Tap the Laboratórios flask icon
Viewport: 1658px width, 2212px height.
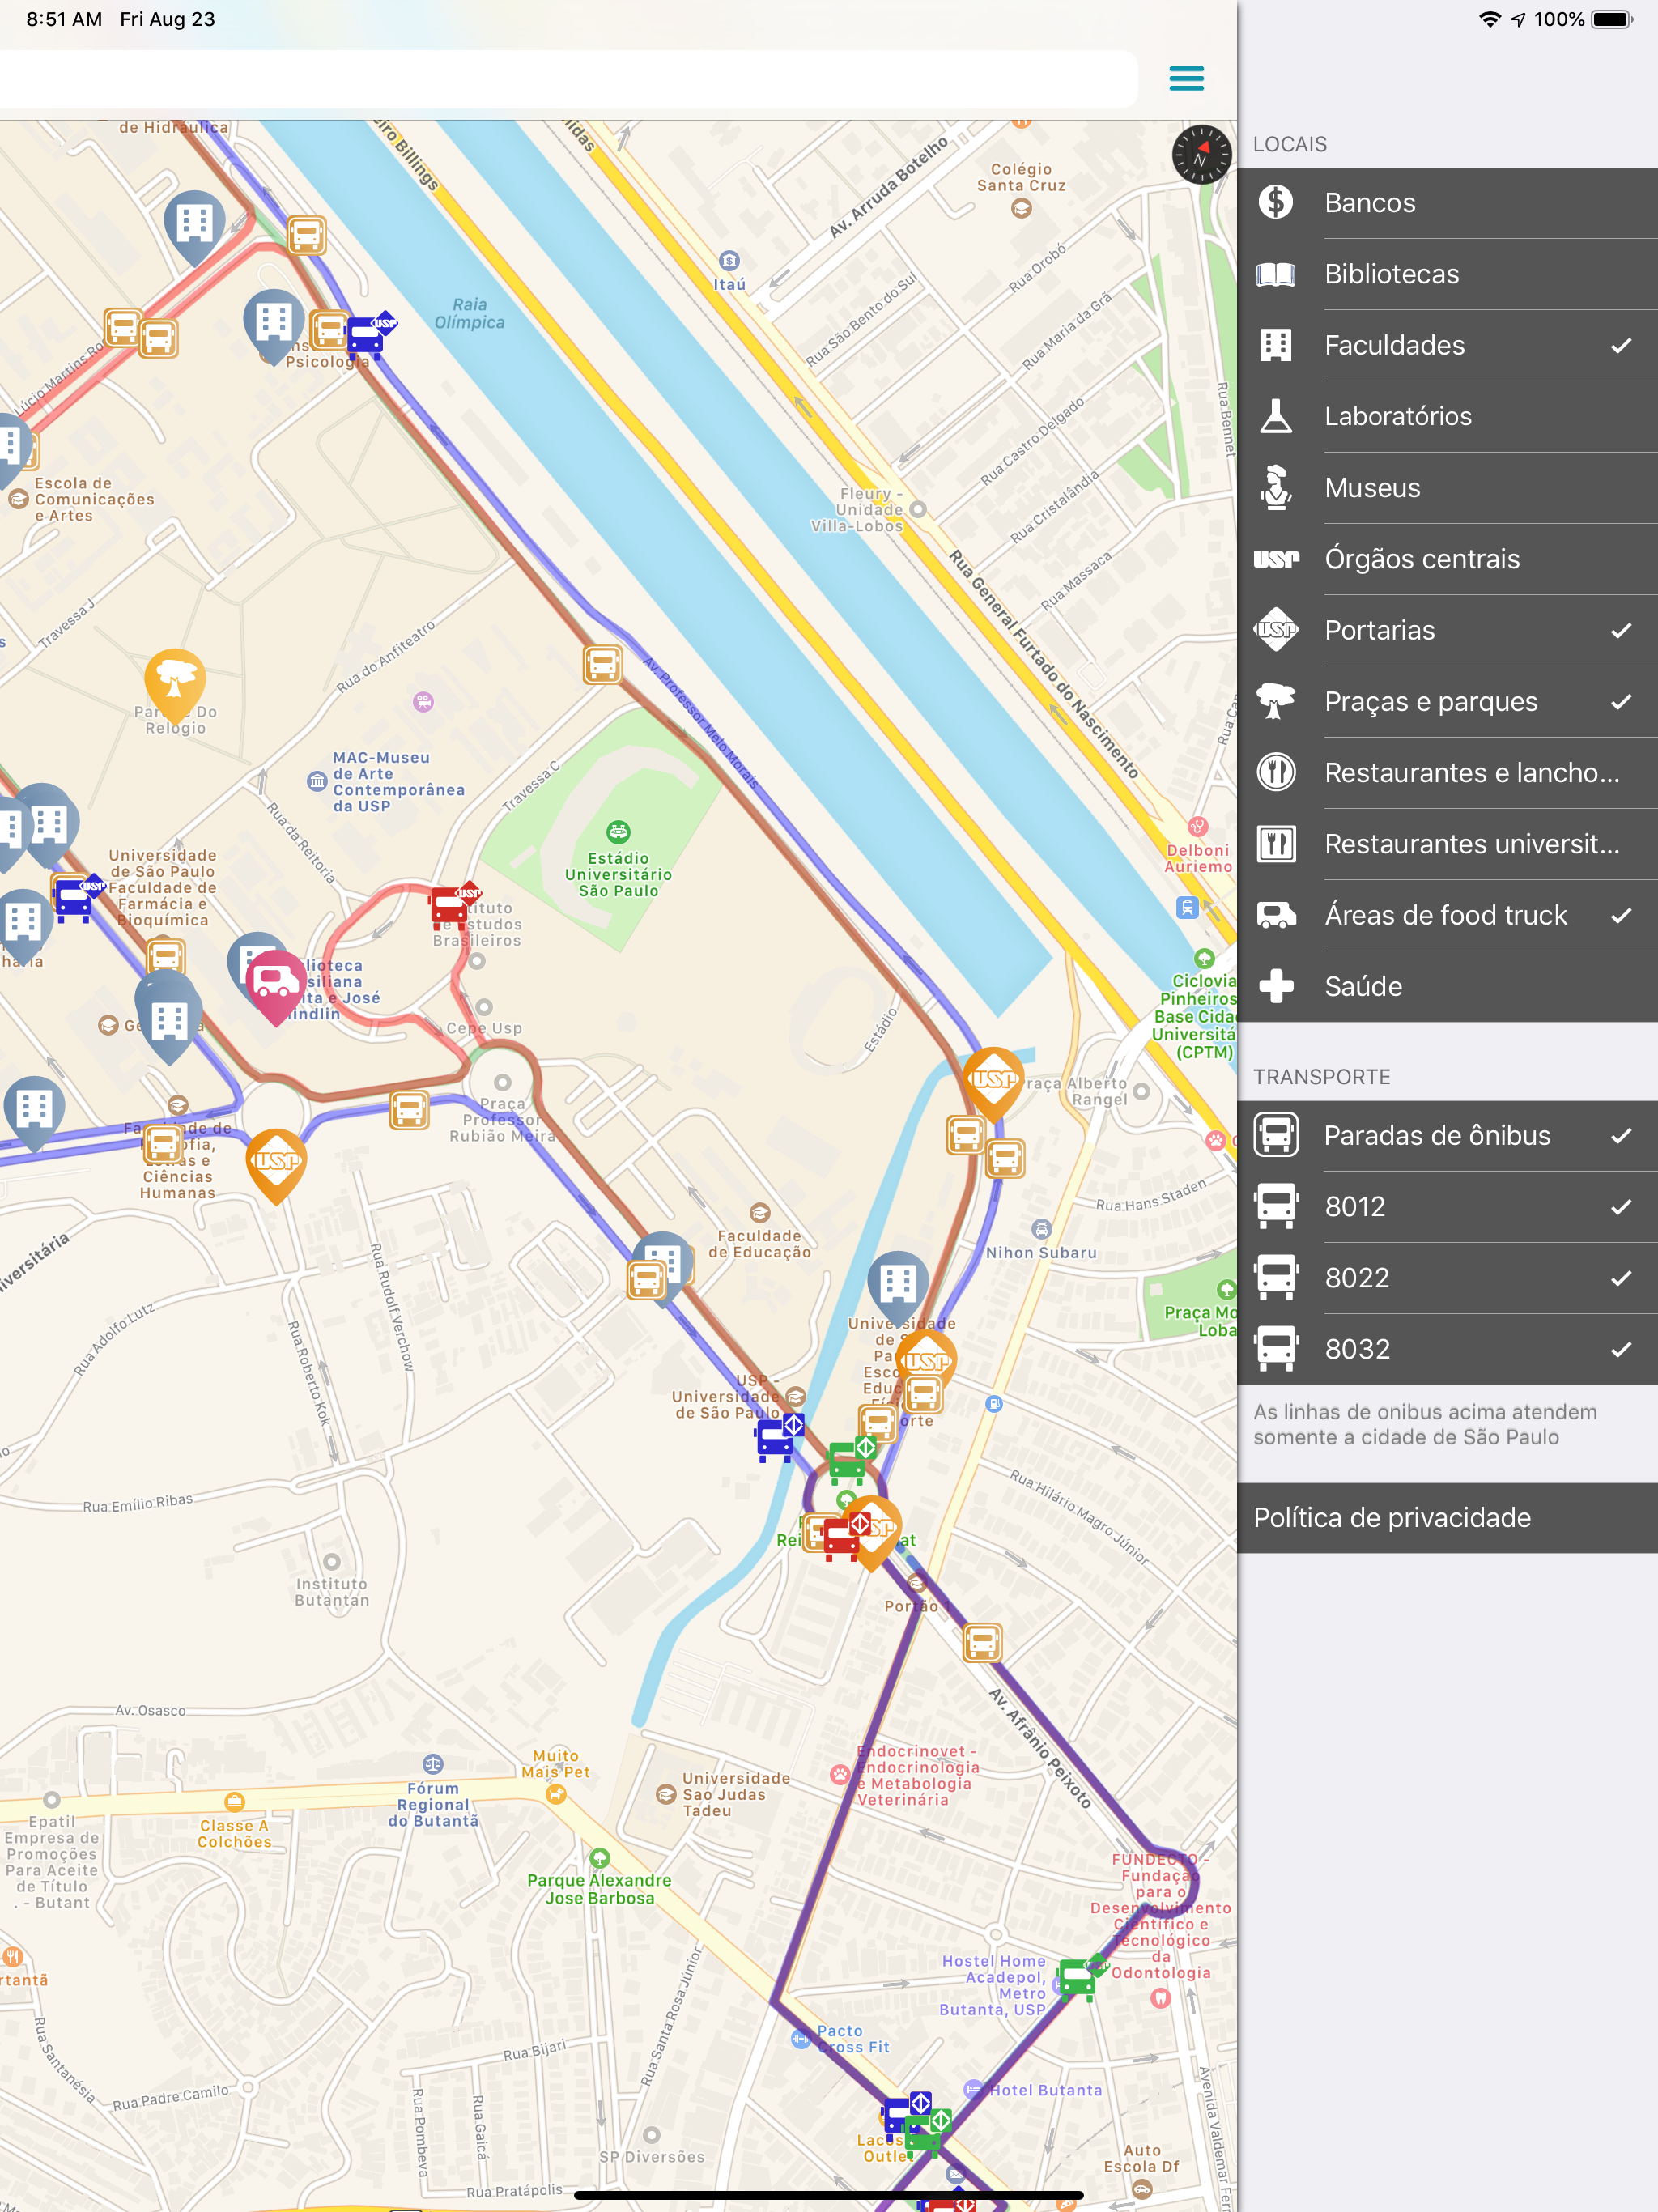[x=1276, y=416]
